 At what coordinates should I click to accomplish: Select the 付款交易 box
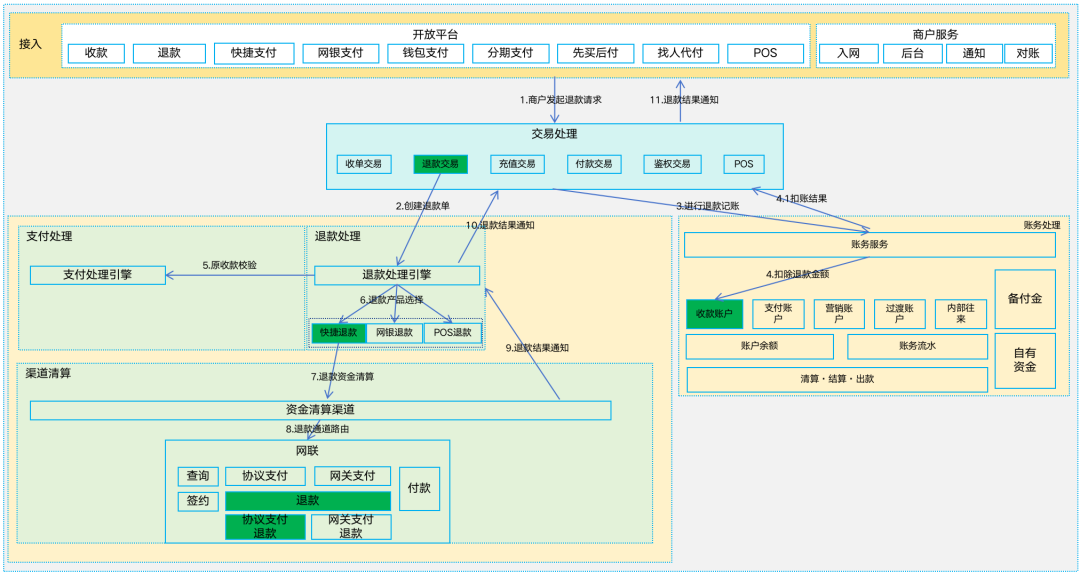pos(594,164)
